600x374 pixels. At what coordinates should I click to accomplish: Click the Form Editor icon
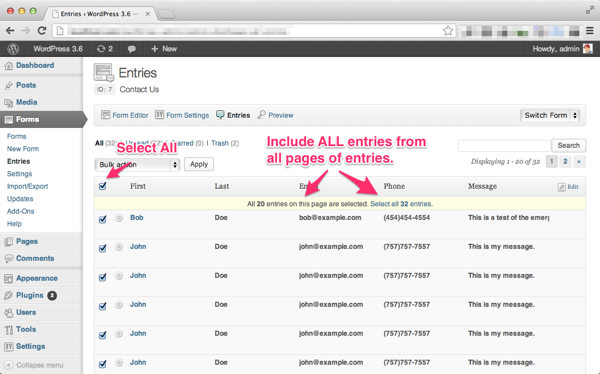106,115
